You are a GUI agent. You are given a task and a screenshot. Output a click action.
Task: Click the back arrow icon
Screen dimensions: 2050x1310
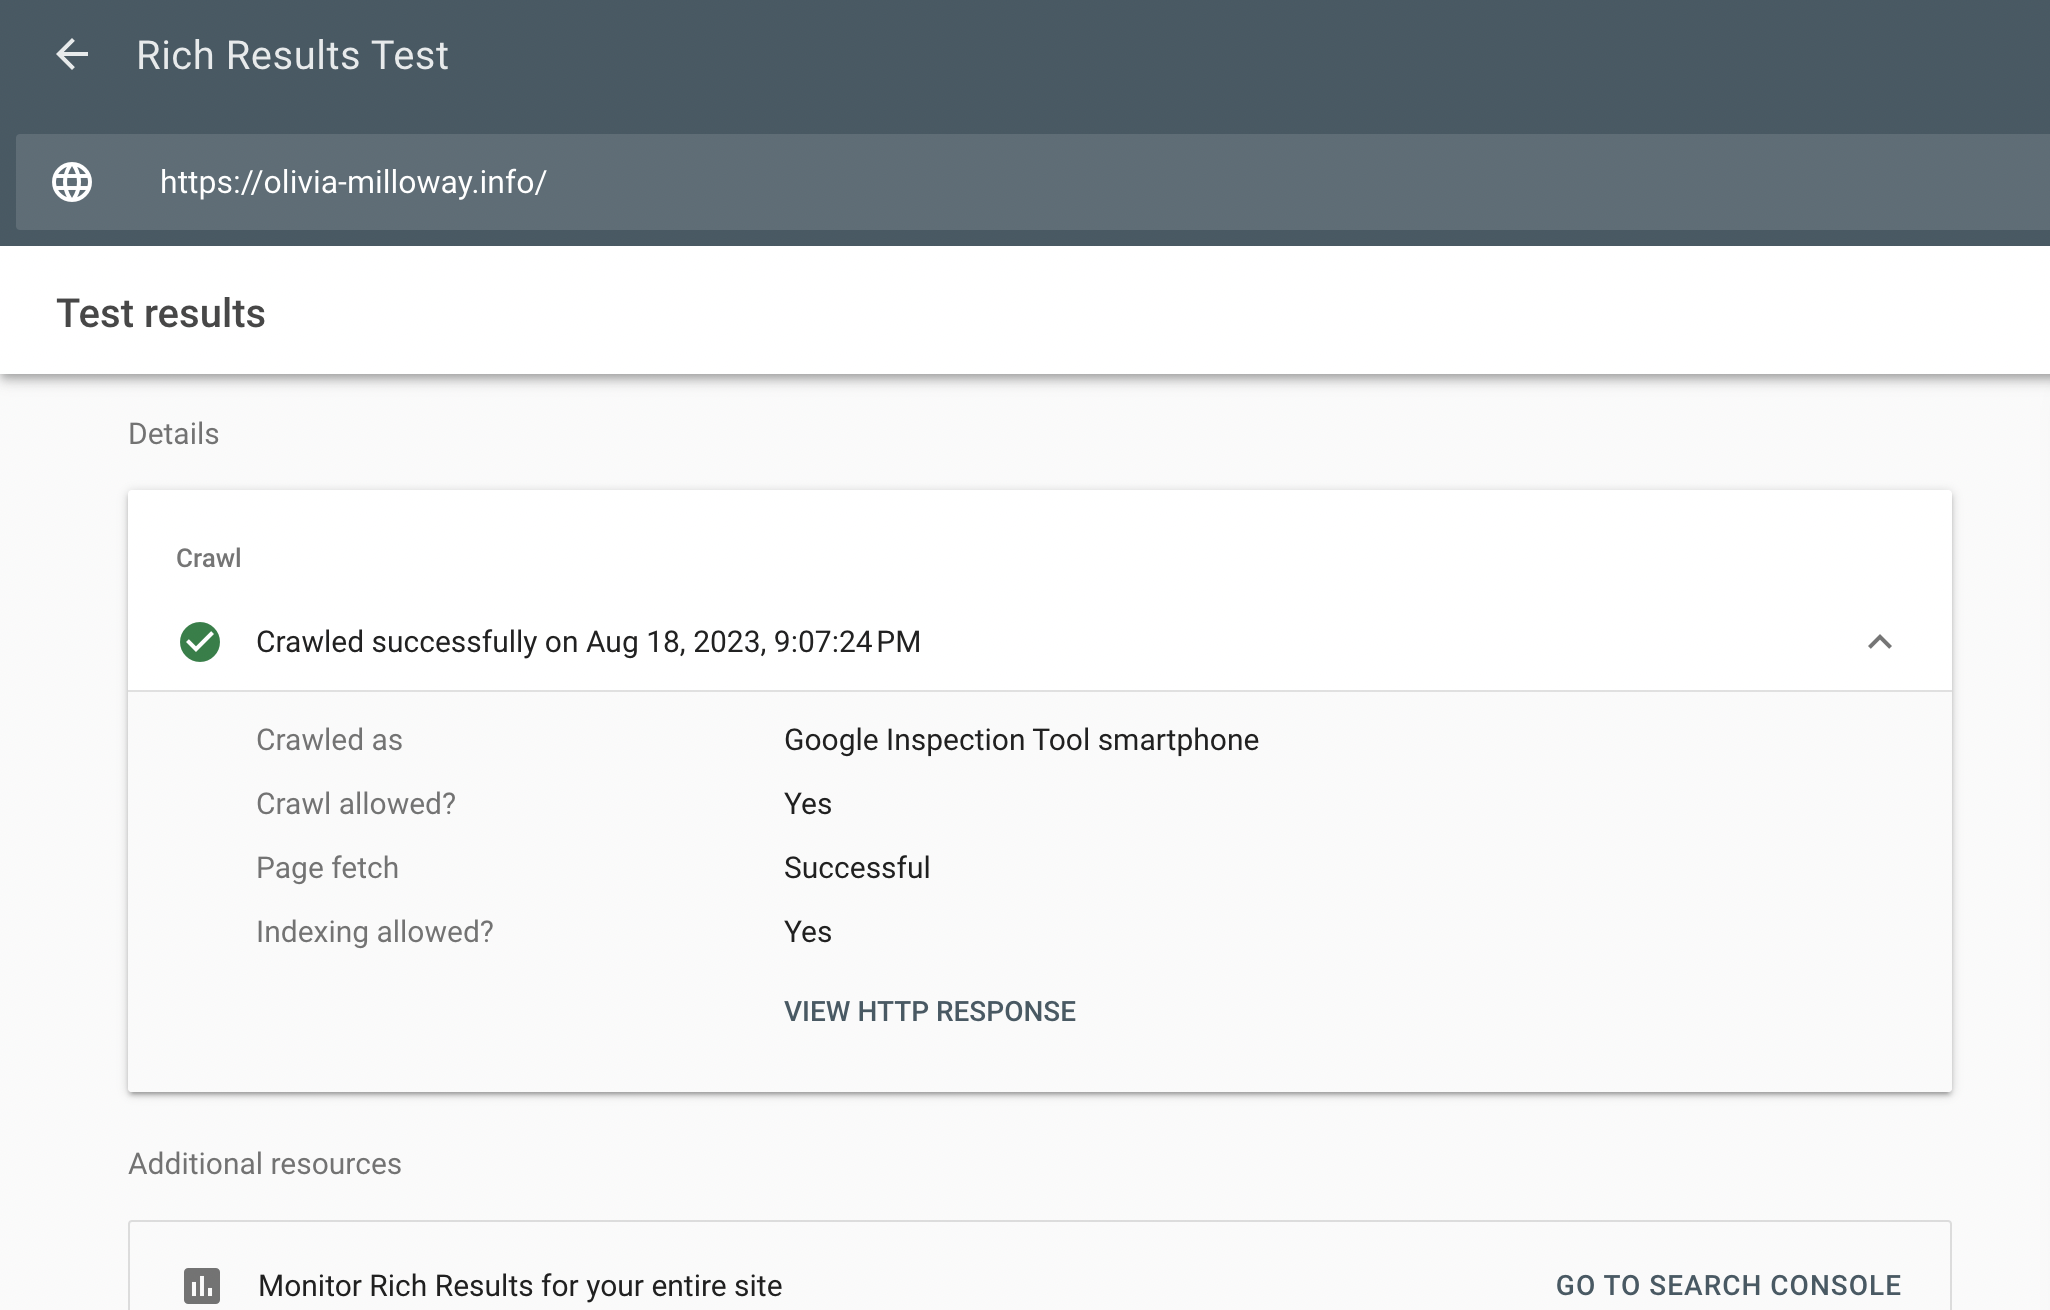click(72, 55)
